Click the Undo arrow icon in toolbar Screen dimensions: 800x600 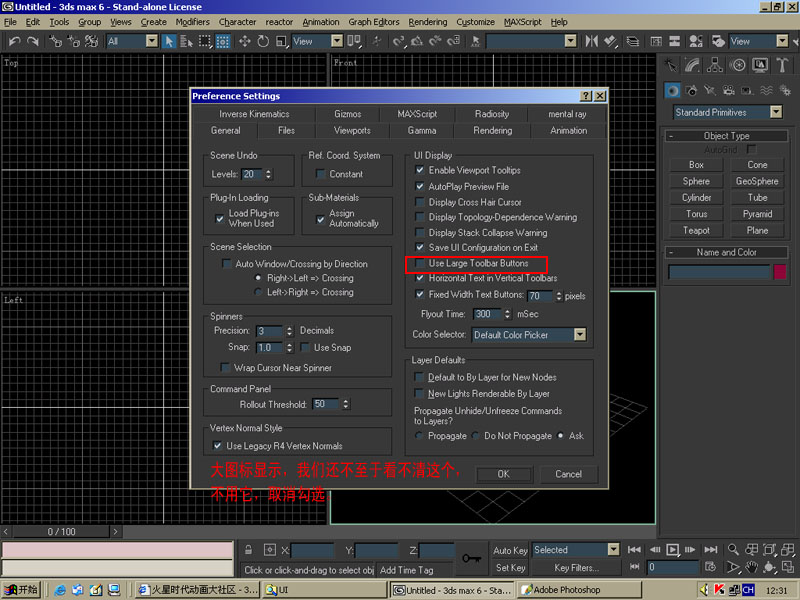[14, 41]
